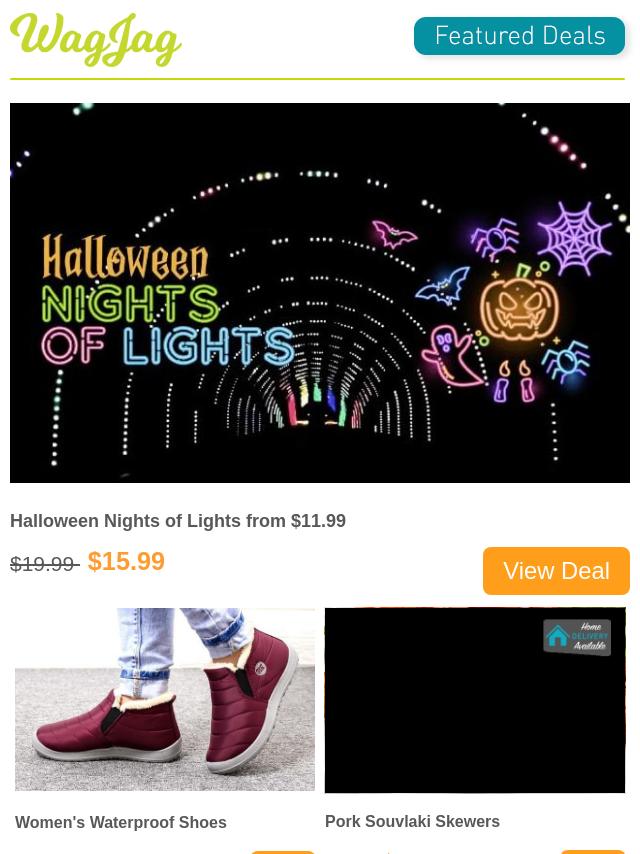This screenshot has width=640, height=854.
Task: Click the View Deal button
Action: click(x=556, y=571)
